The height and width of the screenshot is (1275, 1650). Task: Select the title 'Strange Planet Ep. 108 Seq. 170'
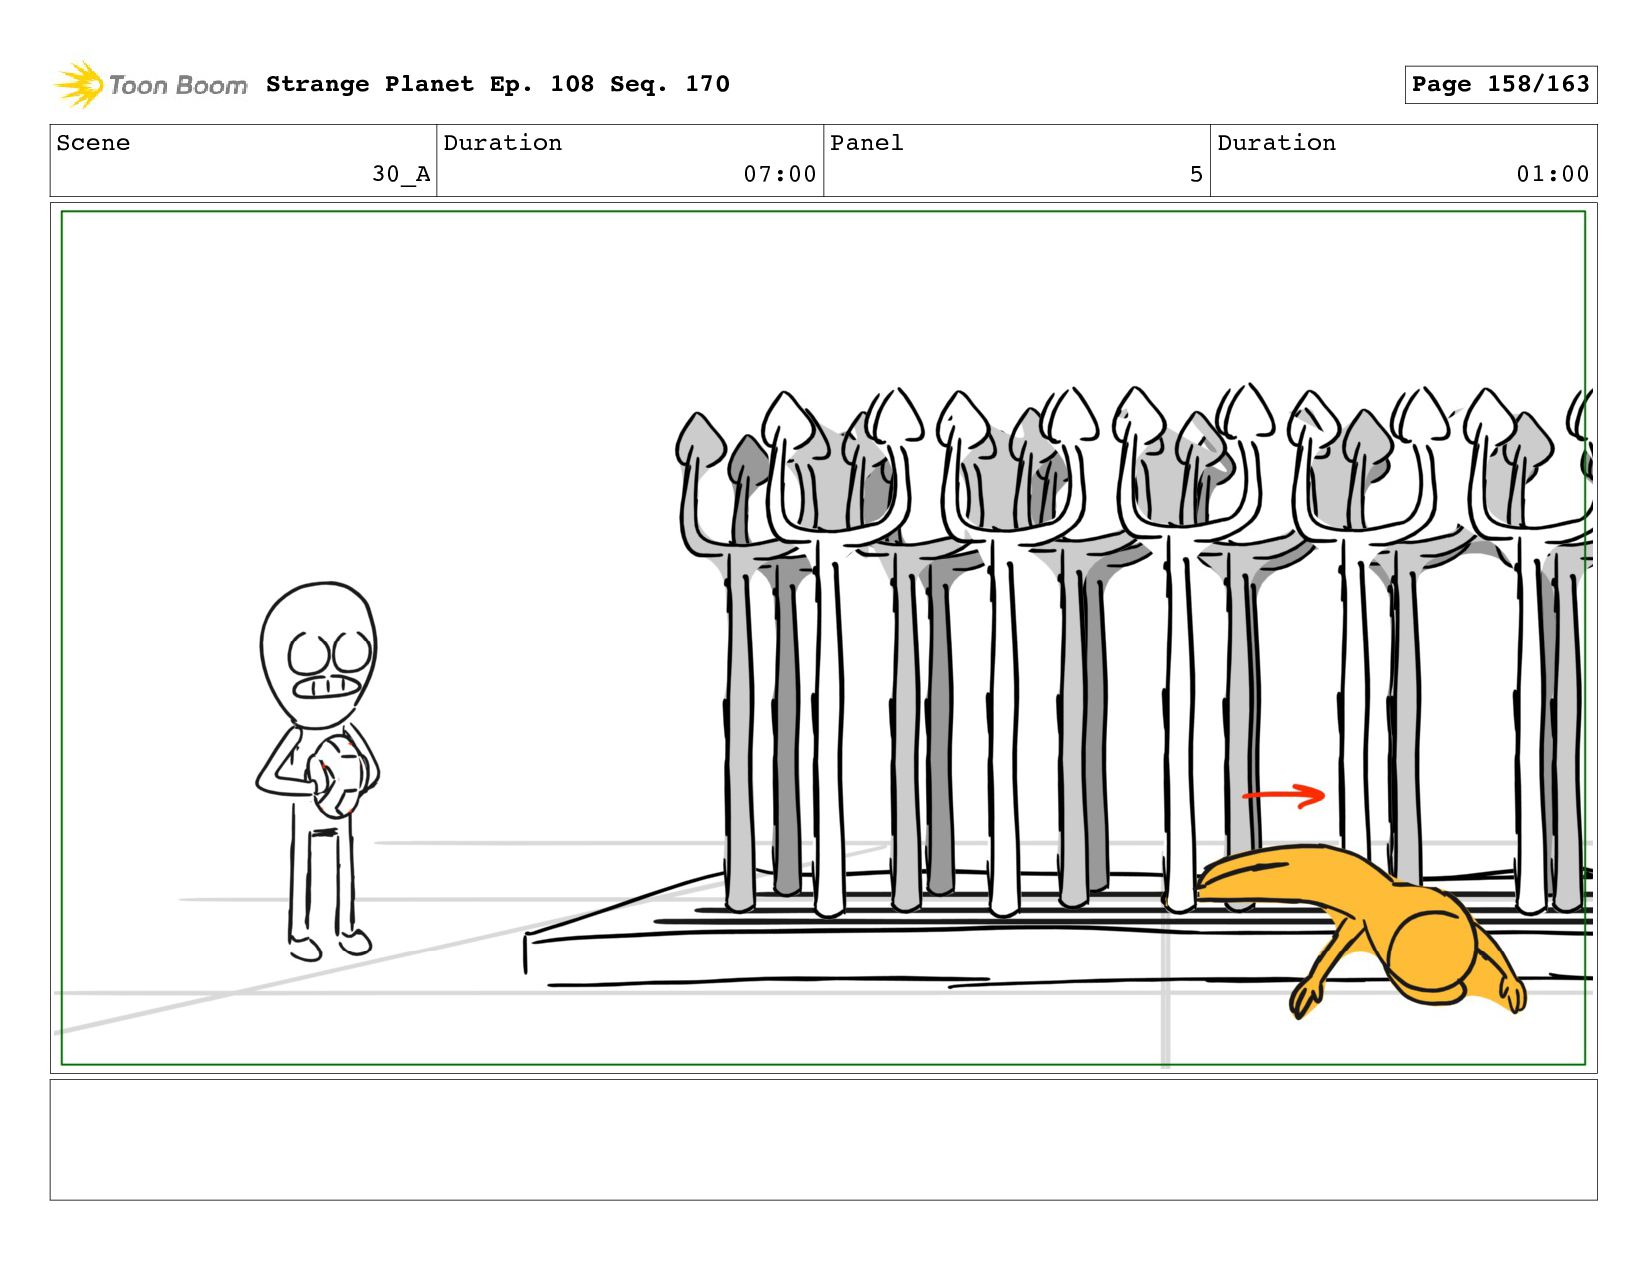[498, 84]
